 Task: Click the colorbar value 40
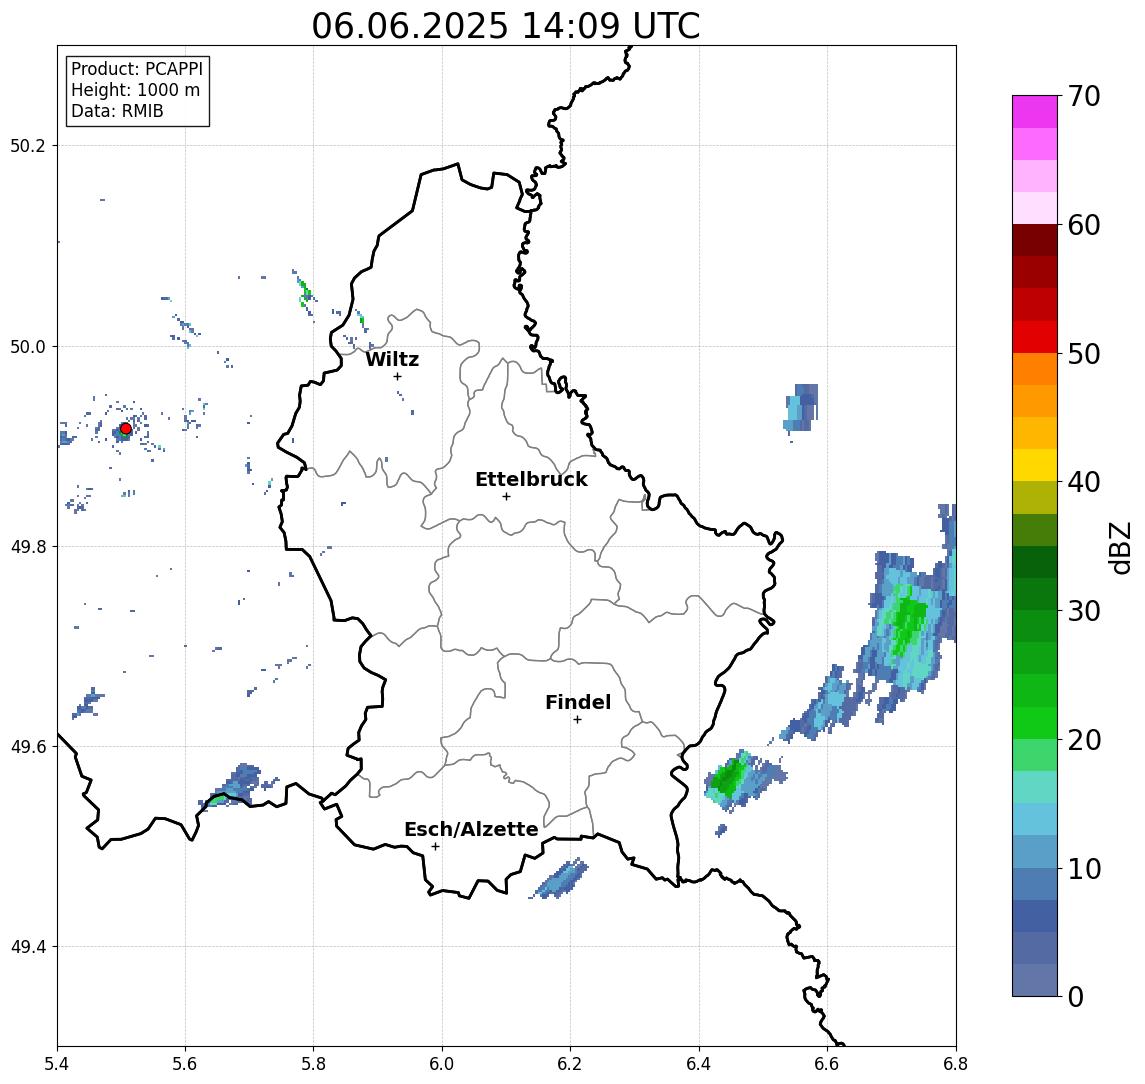tap(1084, 482)
